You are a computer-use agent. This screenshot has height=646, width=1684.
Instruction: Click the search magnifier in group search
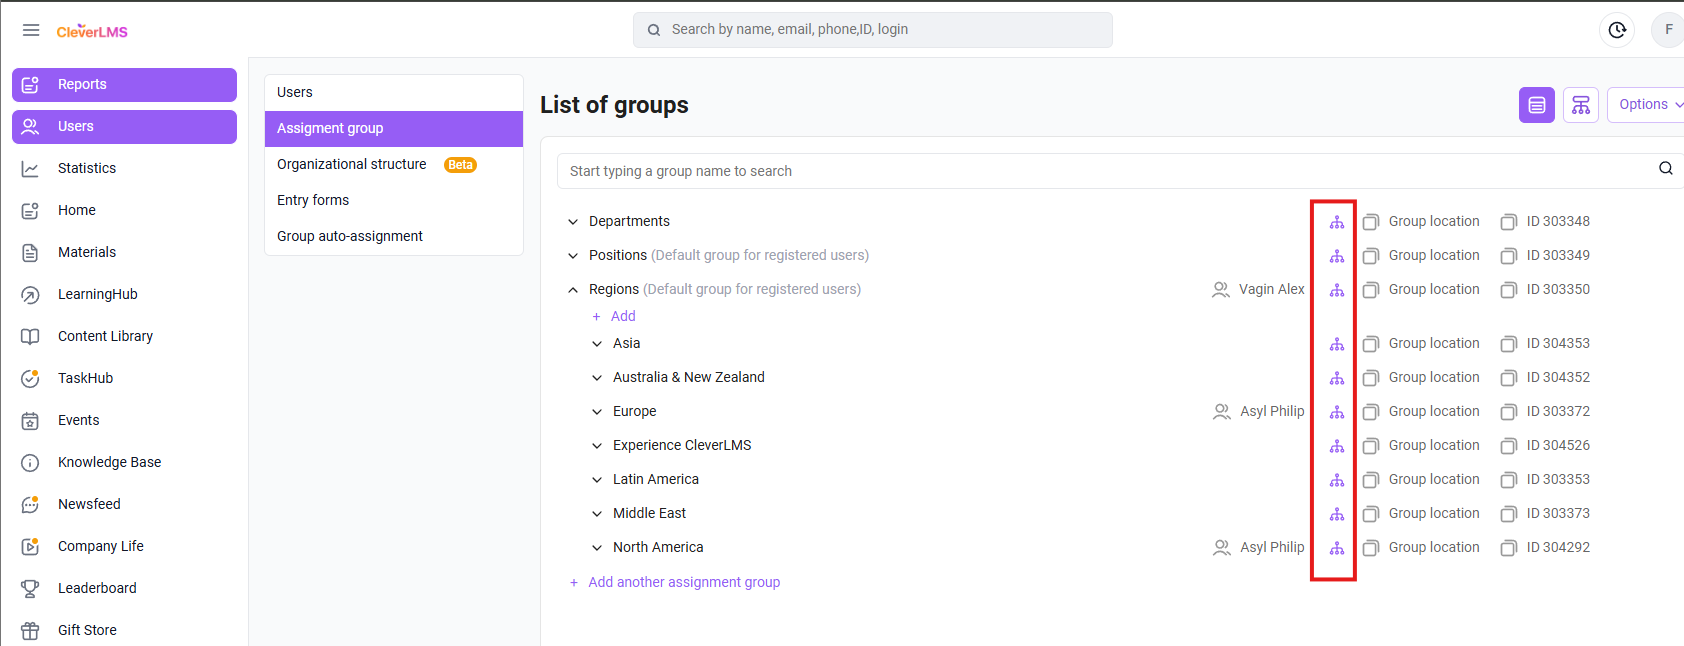(x=1665, y=169)
